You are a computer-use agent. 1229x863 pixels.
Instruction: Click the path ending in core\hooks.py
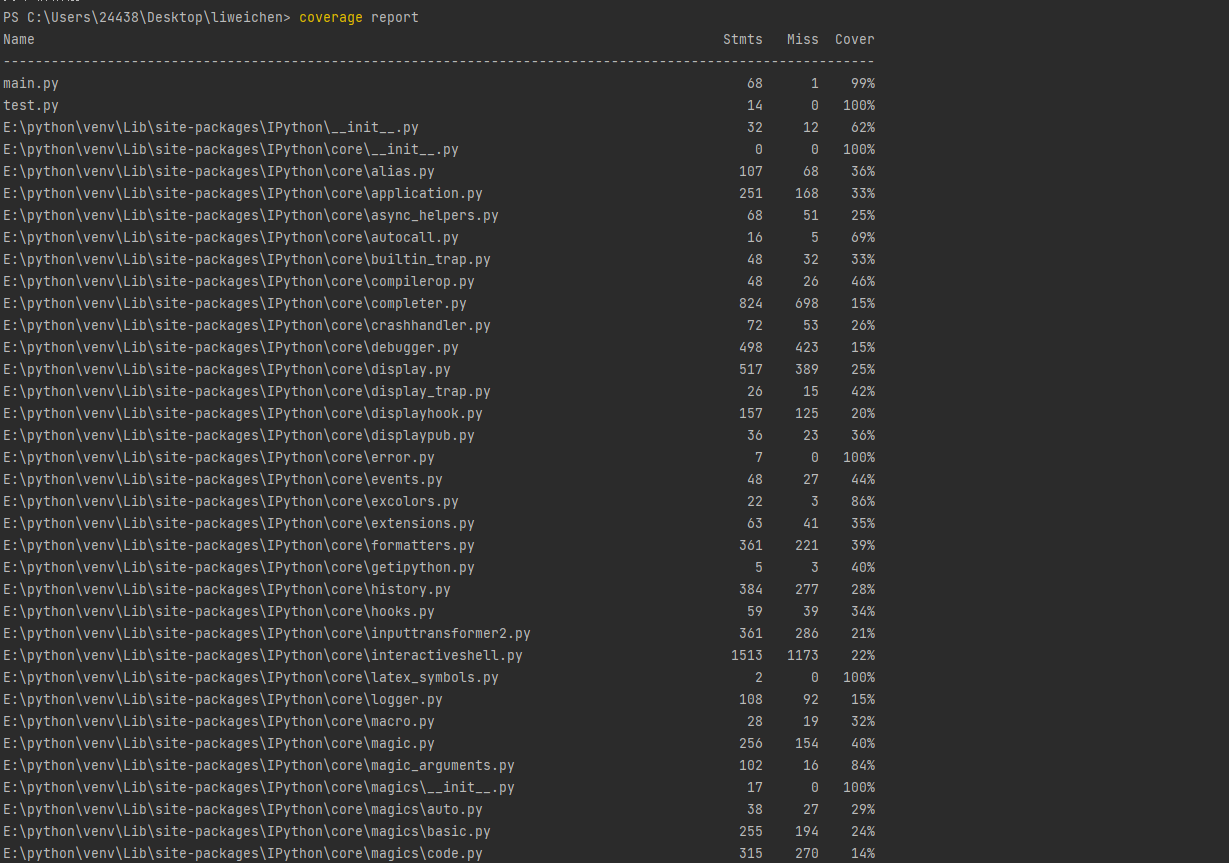coord(219,612)
